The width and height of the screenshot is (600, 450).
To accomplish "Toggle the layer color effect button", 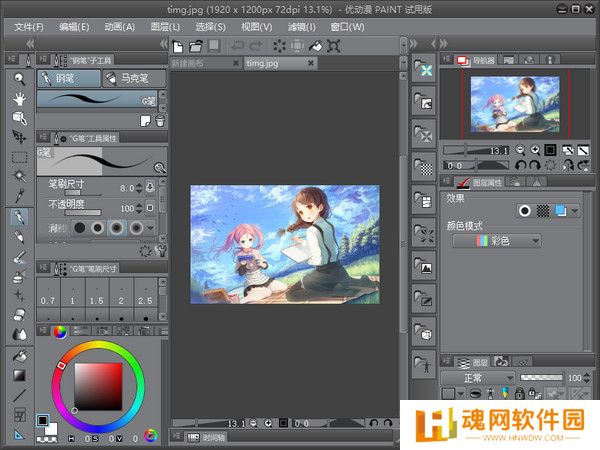I will coord(560,210).
